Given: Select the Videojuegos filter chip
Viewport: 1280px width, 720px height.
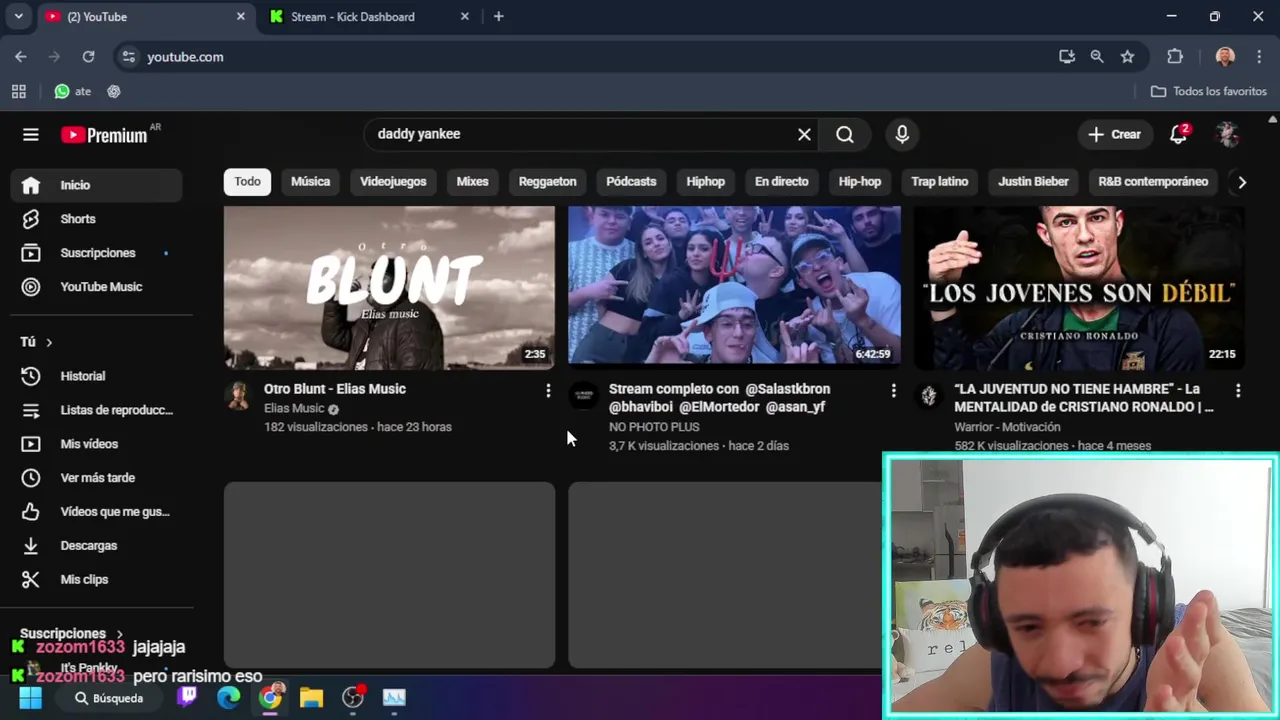Looking at the screenshot, I should [393, 182].
